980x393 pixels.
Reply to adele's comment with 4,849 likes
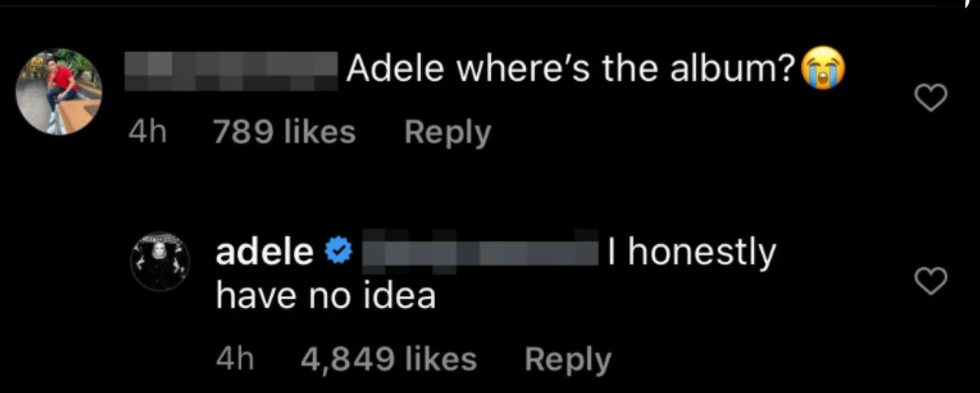568,359
